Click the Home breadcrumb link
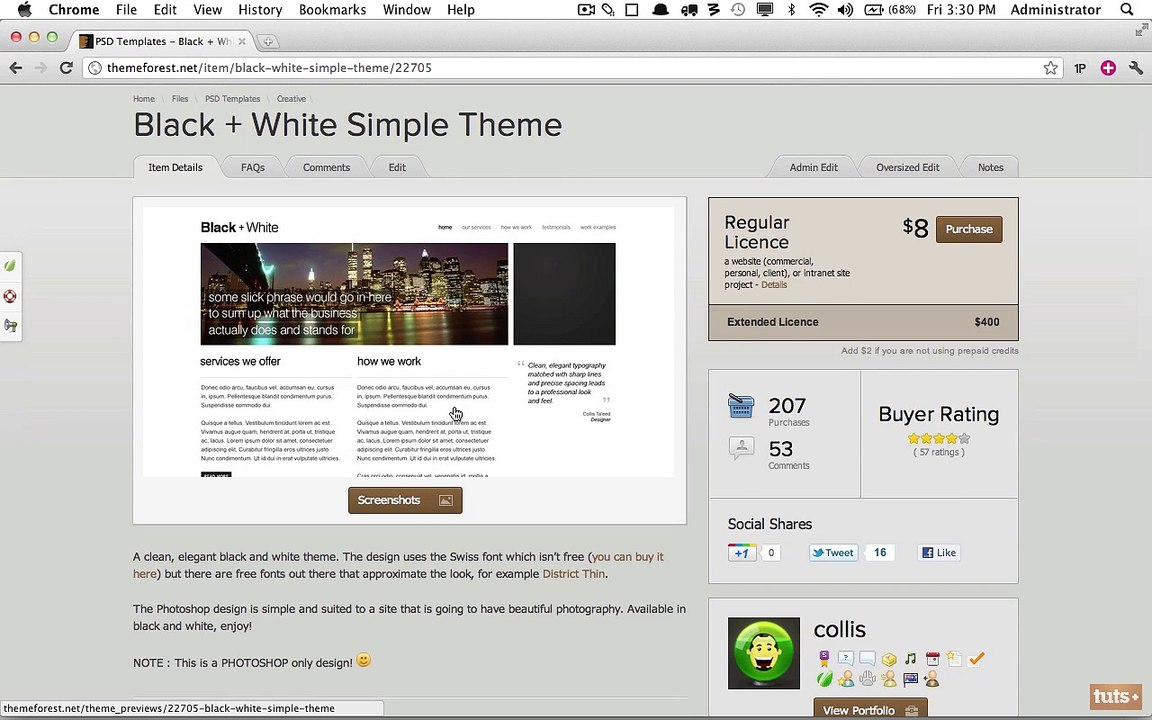The height and width of the screenshot is (720, 1152). coord(143,98)
